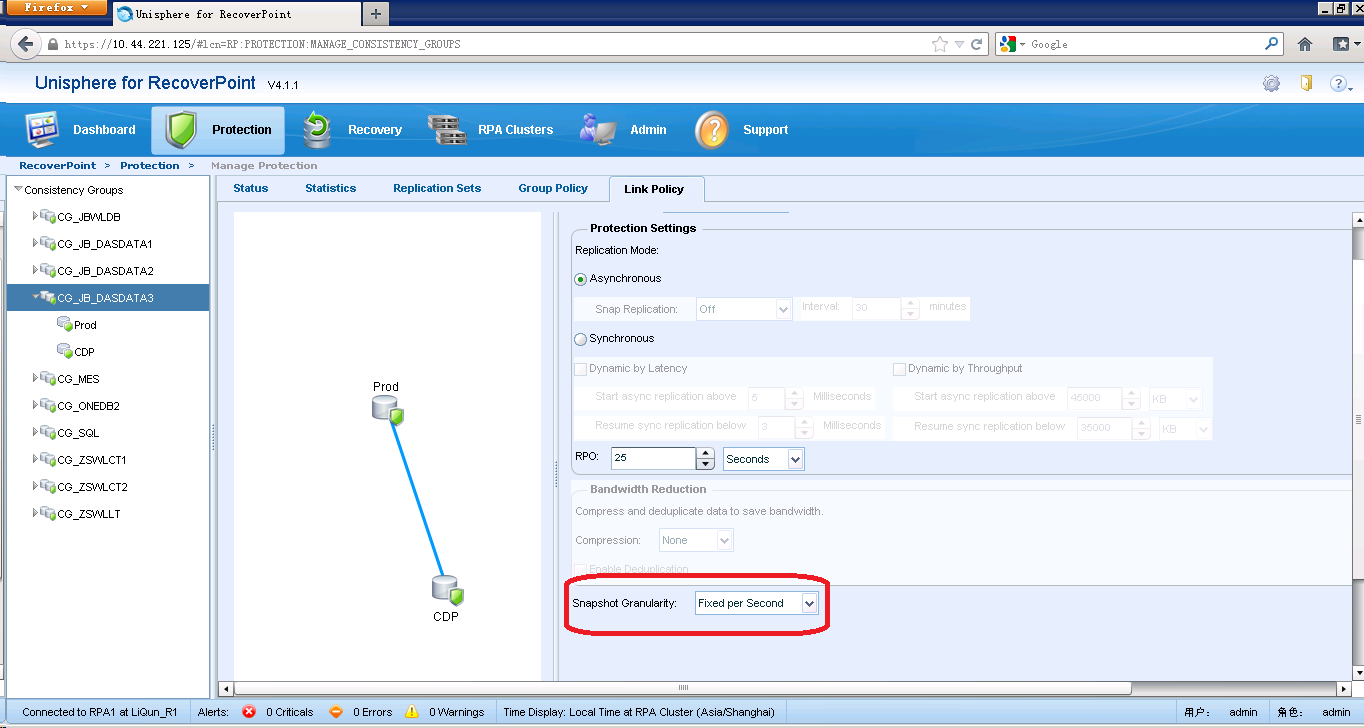Open the Admin user icon
1364x728 pixels.
tap(598, 130)
